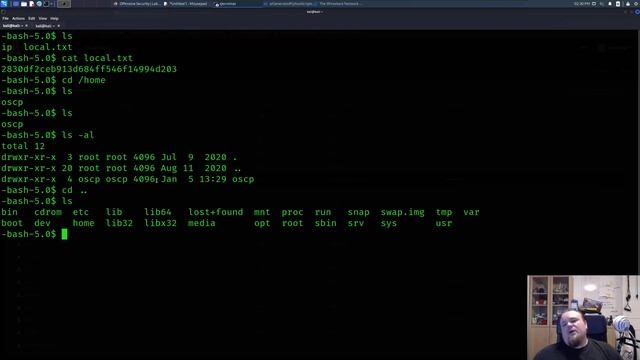Open the Edit menu
This screenshot has width=640, height=360.
click(31, 18)
